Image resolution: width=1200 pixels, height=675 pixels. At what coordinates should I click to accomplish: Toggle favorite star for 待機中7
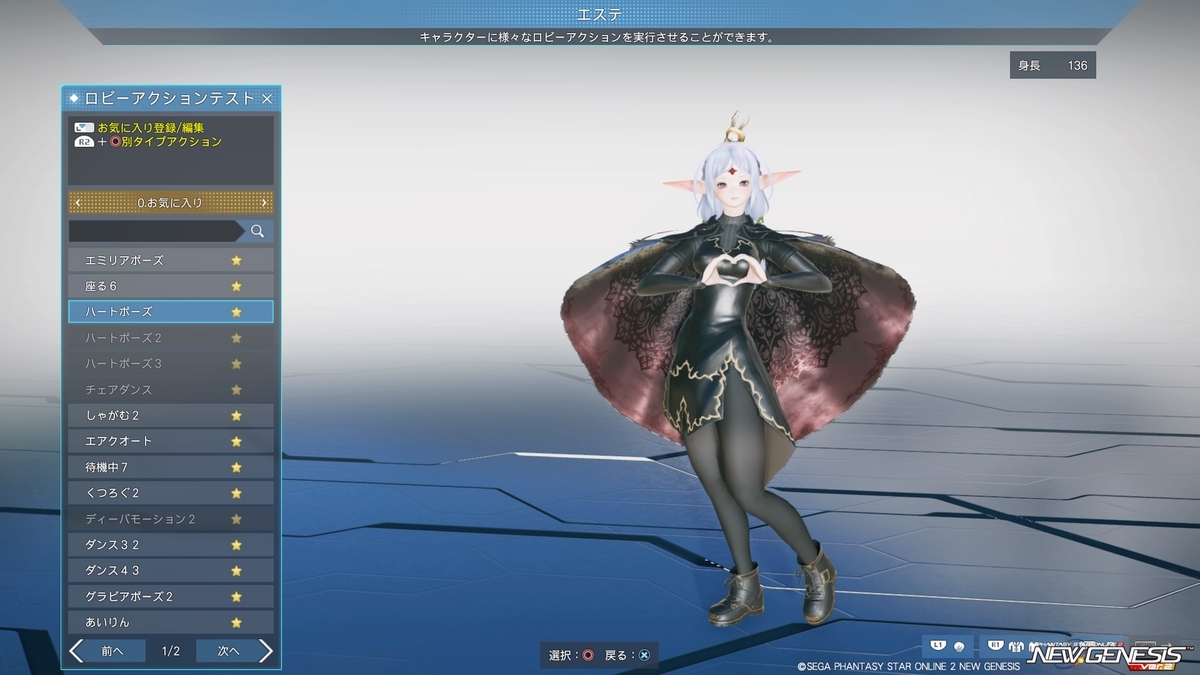pyautogui.click(x=237, y=467)
